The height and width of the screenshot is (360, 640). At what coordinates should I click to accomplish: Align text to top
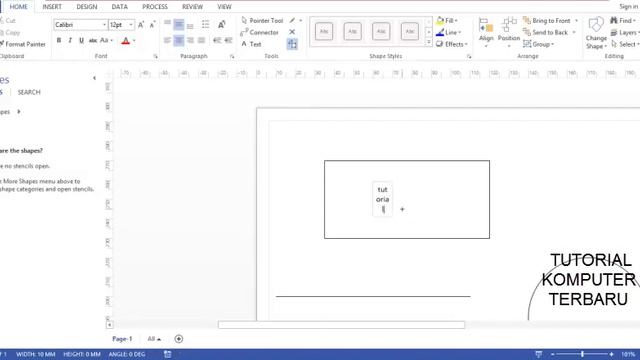click(167, 24)
